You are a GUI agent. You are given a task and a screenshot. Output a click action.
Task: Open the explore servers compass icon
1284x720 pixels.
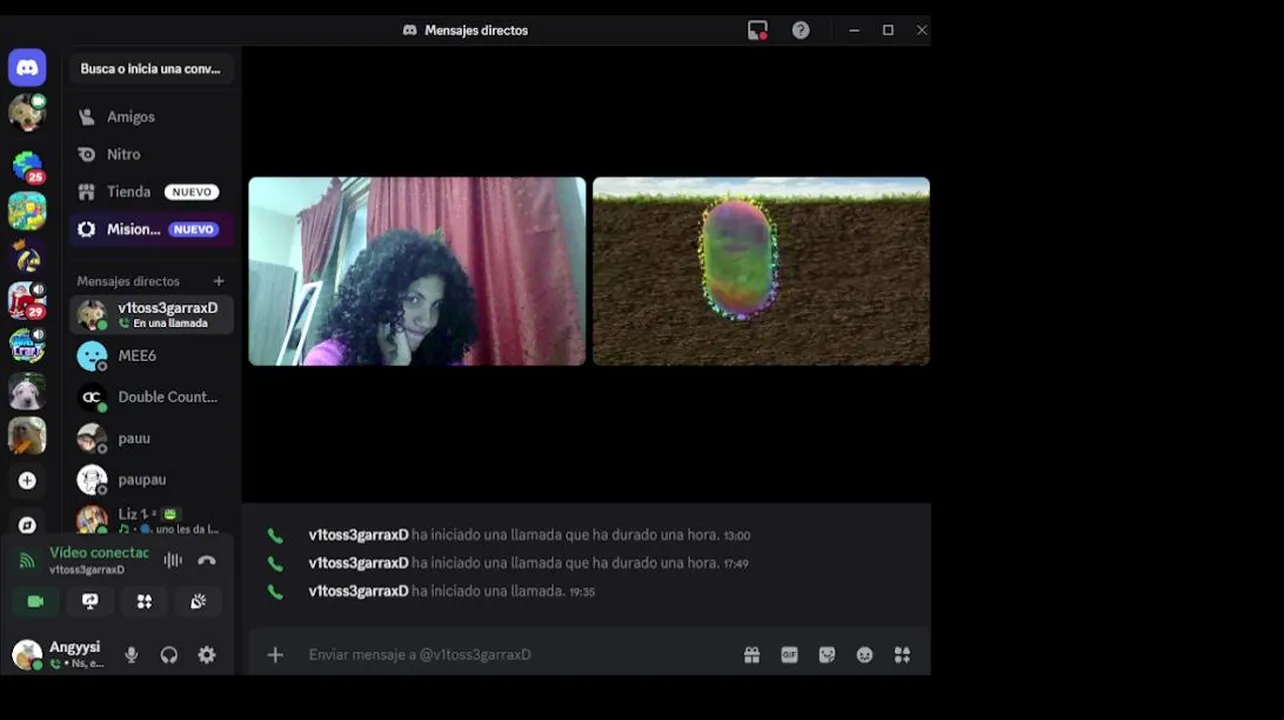(27, 525)
